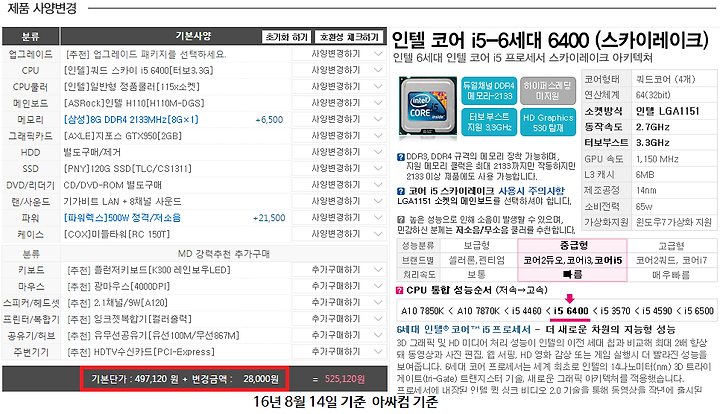This screenshot has width=720, height=414.
Task: Click the 쿼드코어 (4개) core type value
Action: pos(665,79)
